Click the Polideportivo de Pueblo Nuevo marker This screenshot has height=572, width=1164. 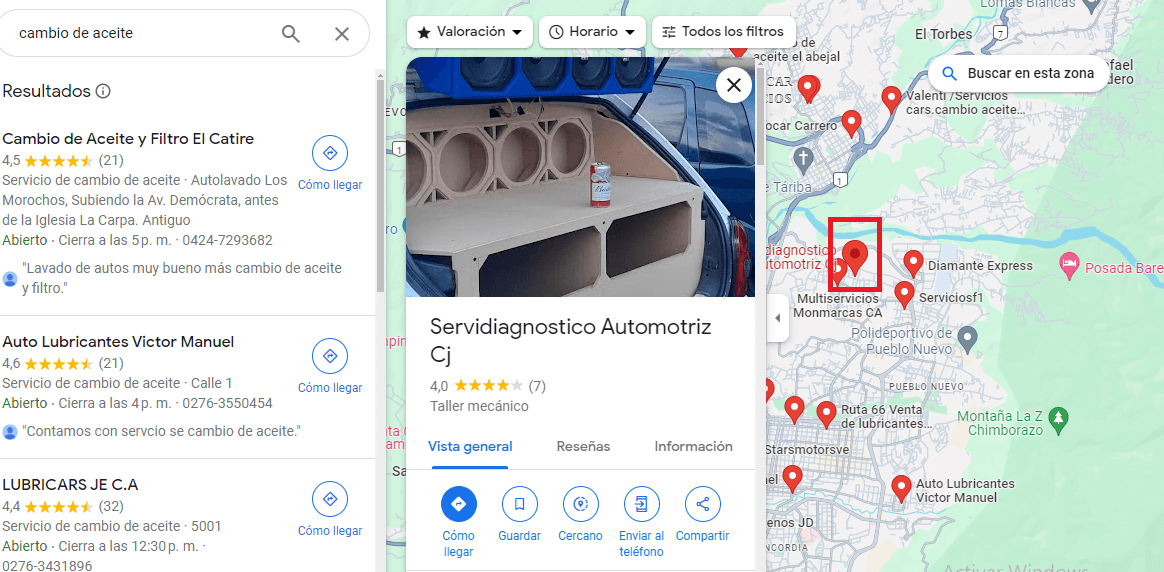click(967, 340)
